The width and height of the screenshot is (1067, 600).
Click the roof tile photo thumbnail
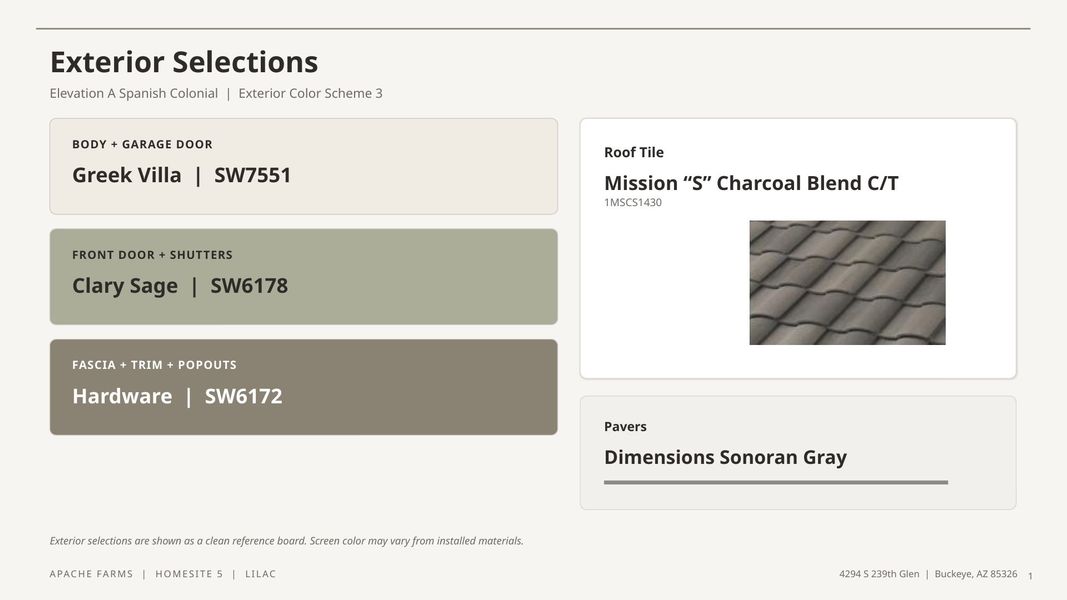(847, 282)
